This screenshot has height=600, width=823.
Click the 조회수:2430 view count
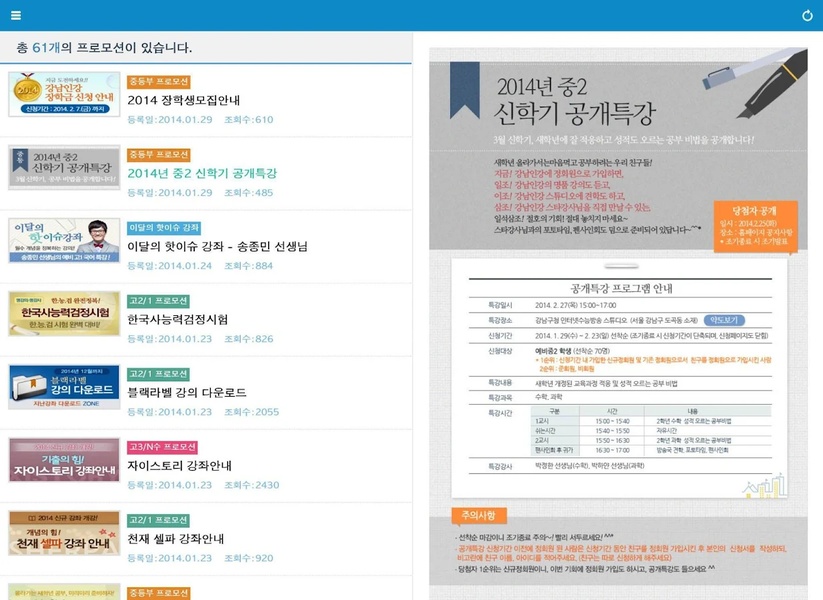251,485
